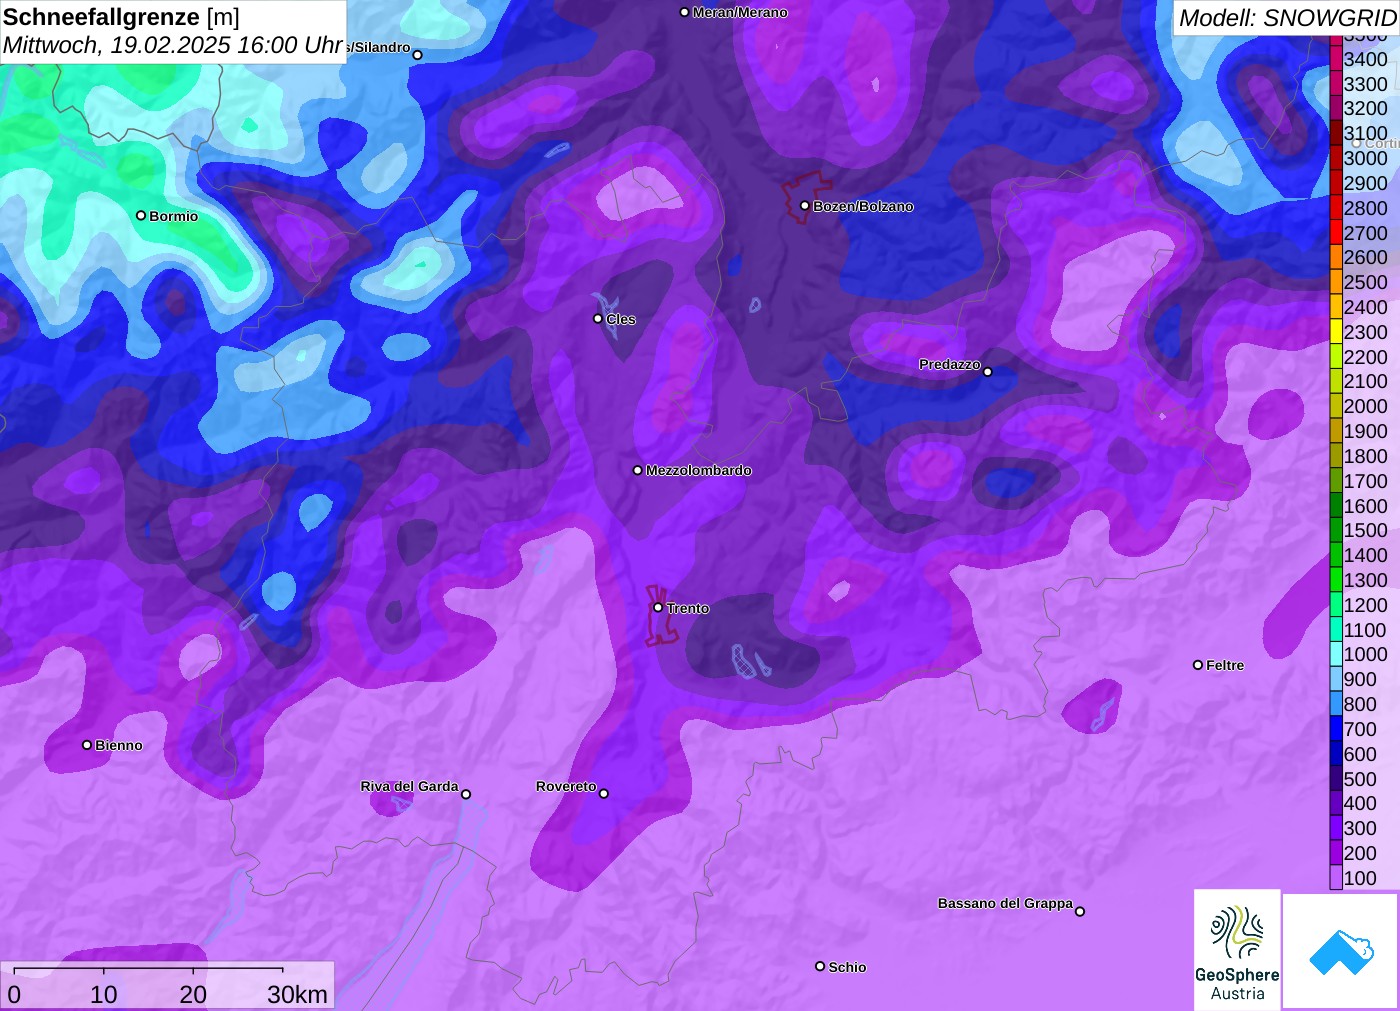Click the red Trento city boundary outline

point(661,616)
